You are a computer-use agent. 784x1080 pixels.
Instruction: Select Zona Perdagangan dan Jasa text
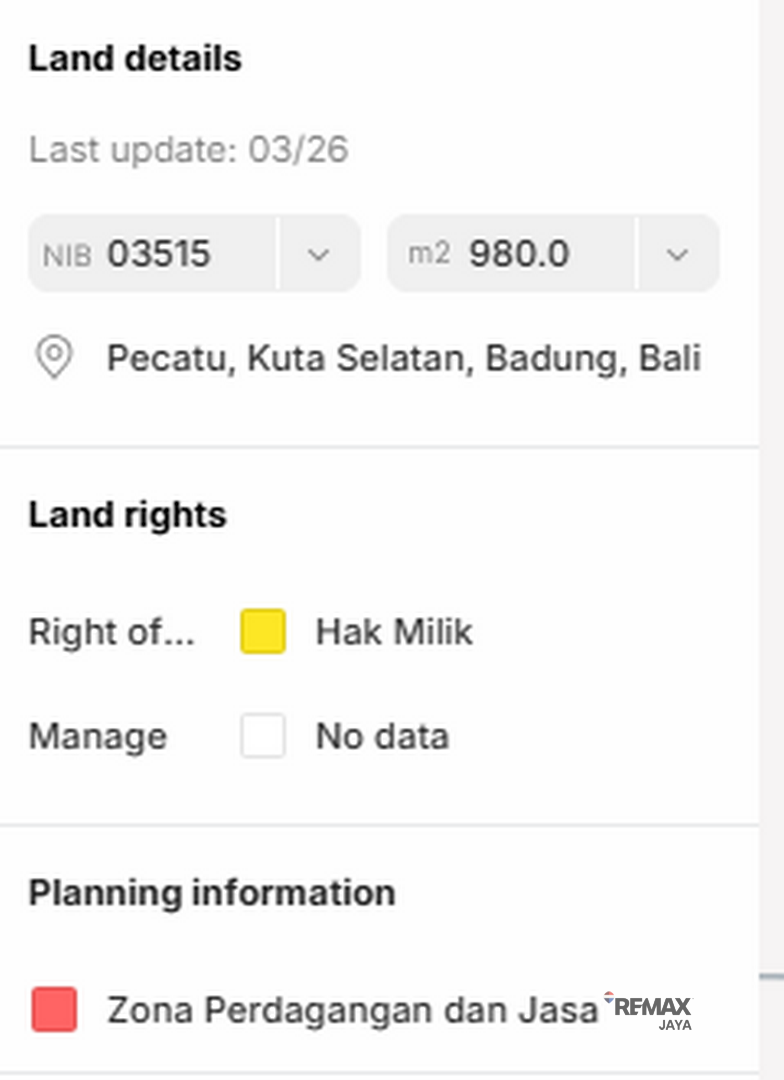352,1010
